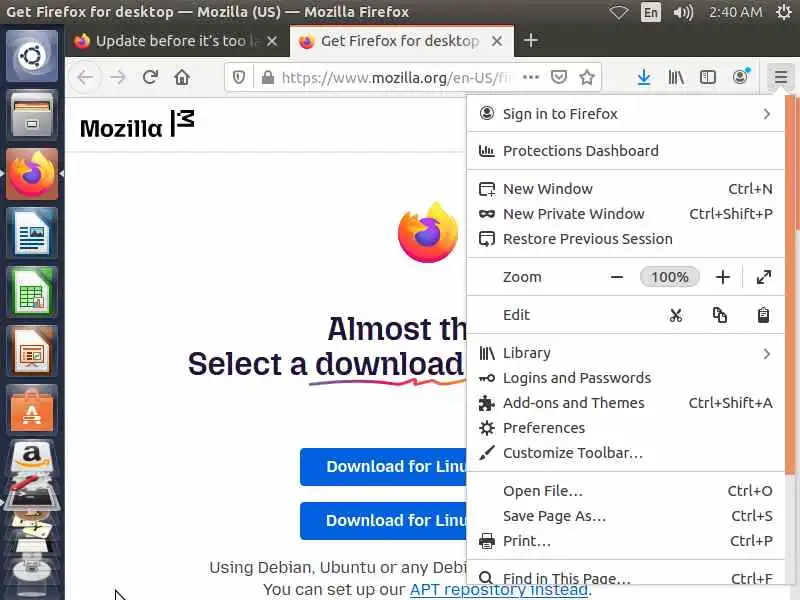Click the first Download for Linux button
This screenshot has width=800, height=600.
tap(383, 466)
